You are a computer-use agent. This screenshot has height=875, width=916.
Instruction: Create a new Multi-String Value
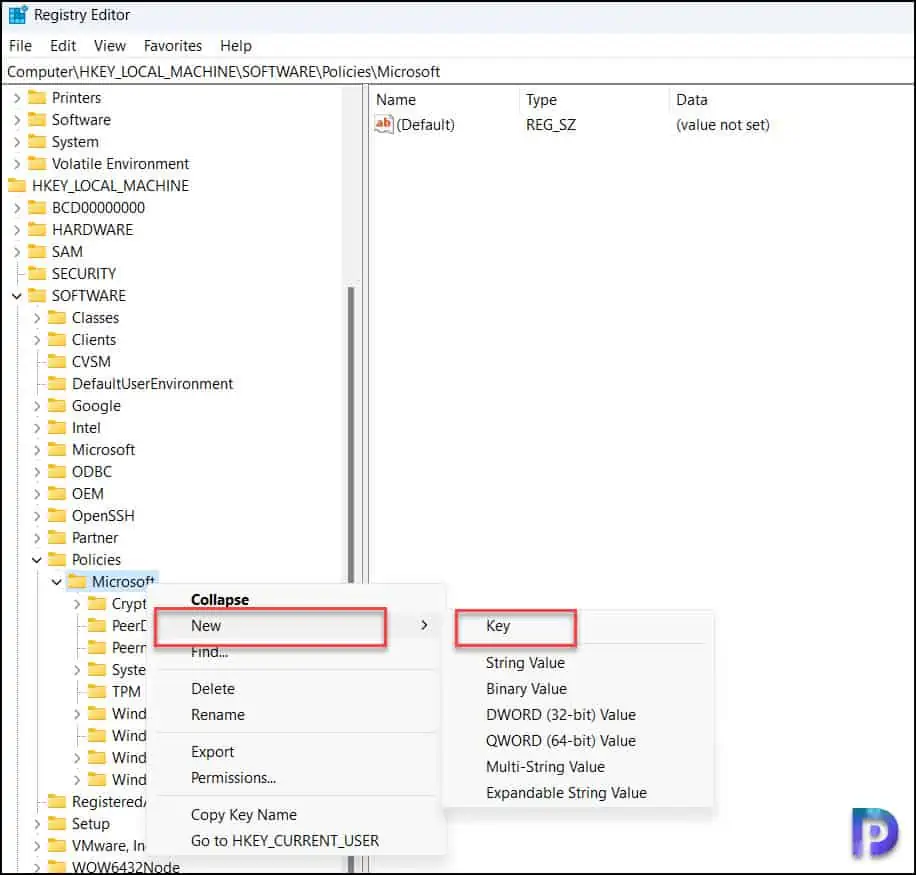coord(545,766)
